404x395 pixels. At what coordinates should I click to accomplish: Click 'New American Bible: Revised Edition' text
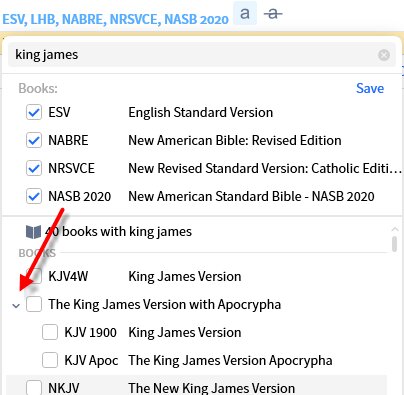pos(235,140)
